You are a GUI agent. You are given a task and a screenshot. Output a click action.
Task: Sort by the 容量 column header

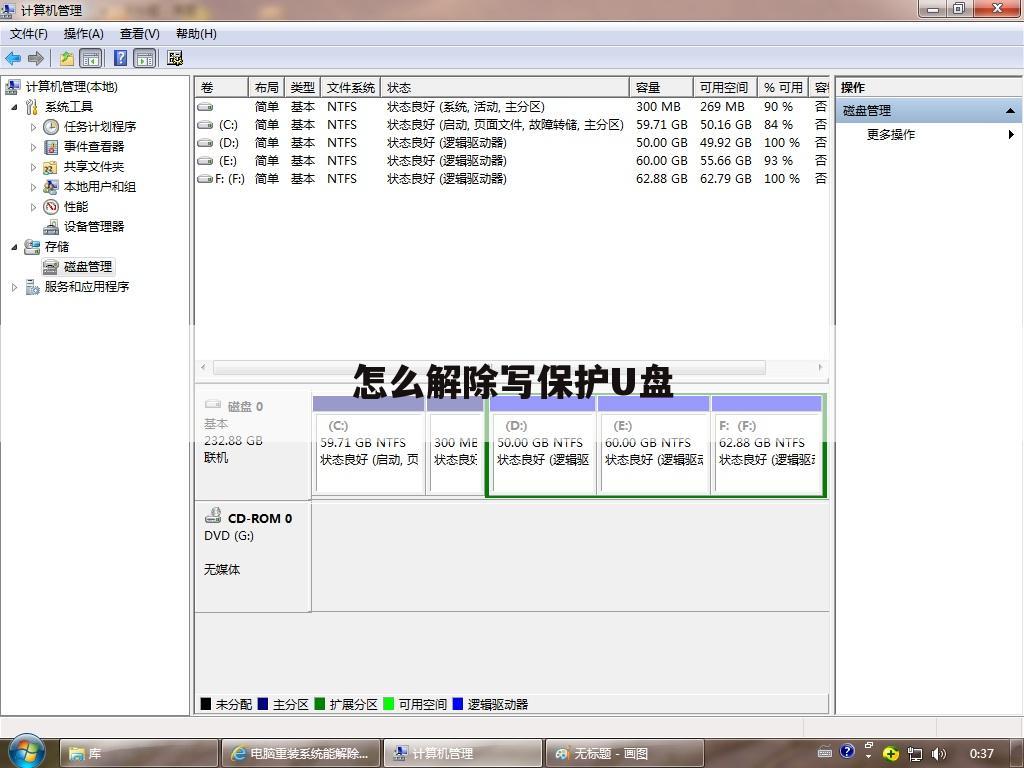662,88
